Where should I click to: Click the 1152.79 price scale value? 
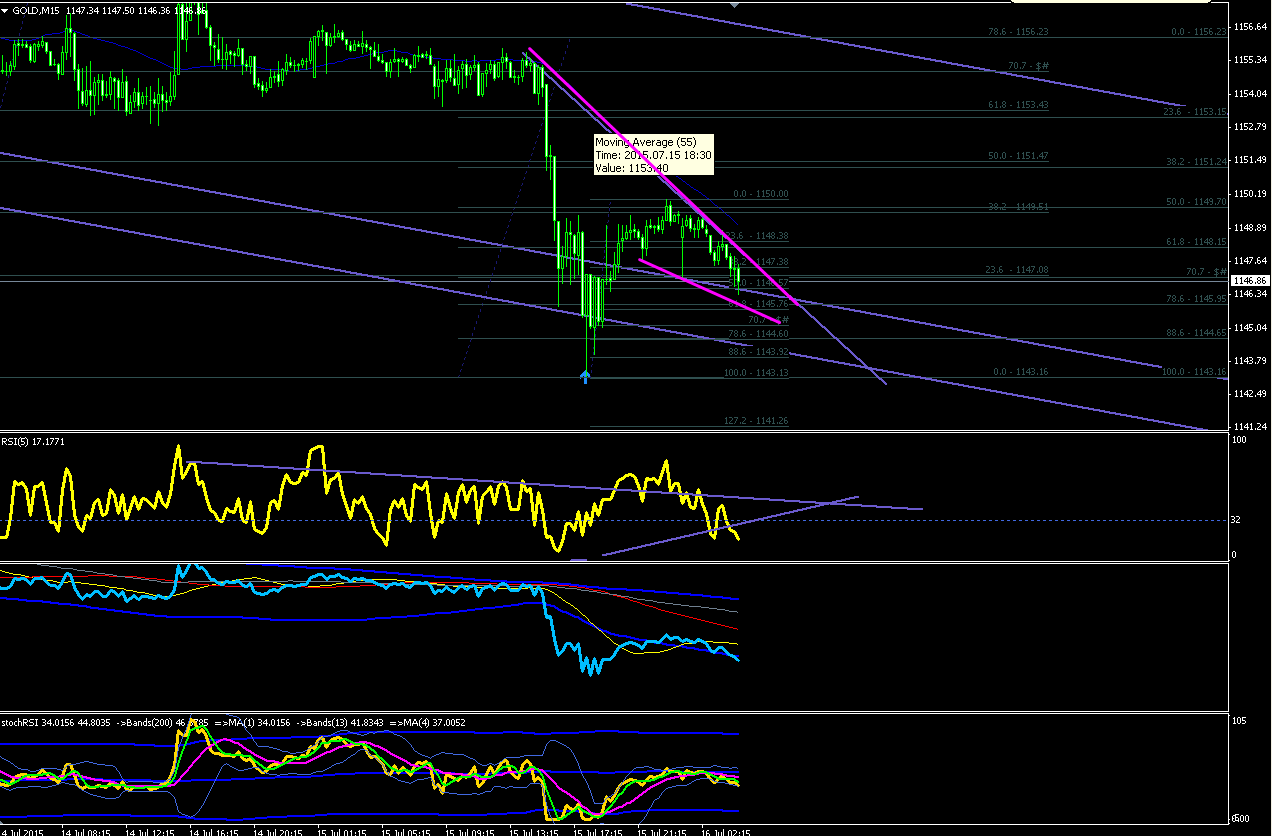pyautogui.click(x=1251, y=127)
